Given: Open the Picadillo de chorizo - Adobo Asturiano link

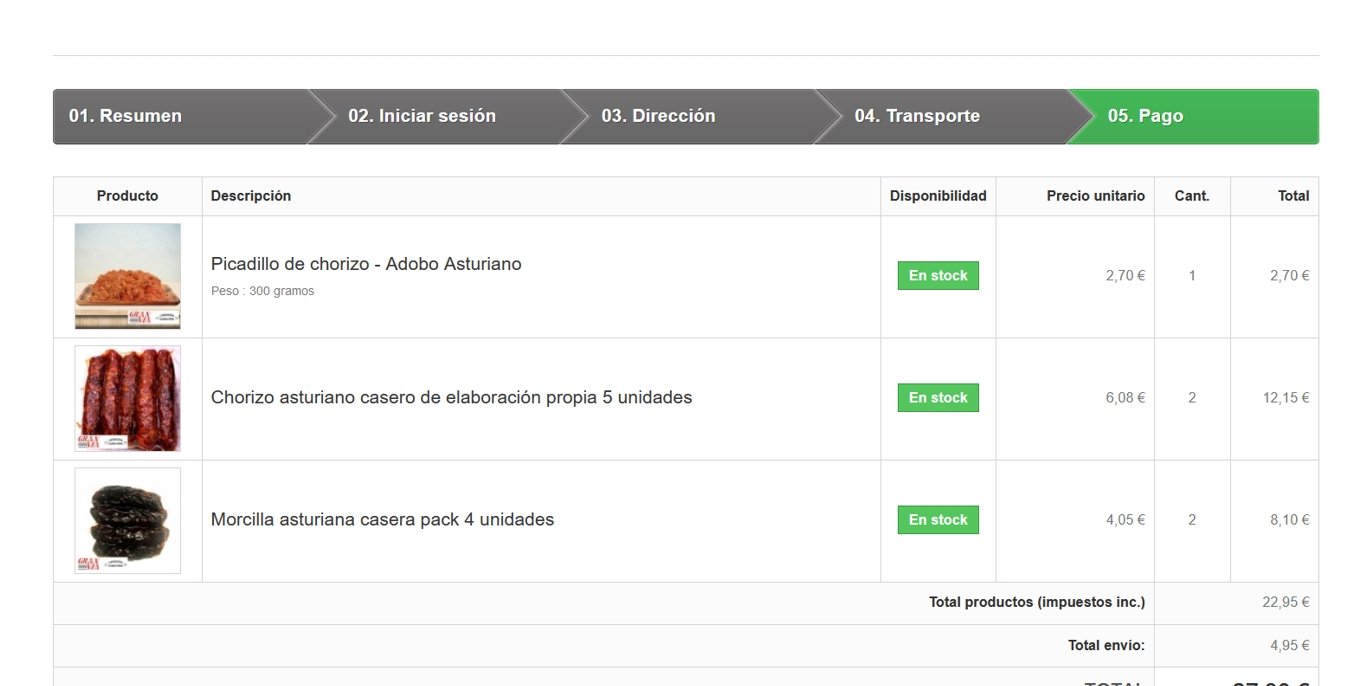Looking at the screenshot, I should [x=366, y=264].
